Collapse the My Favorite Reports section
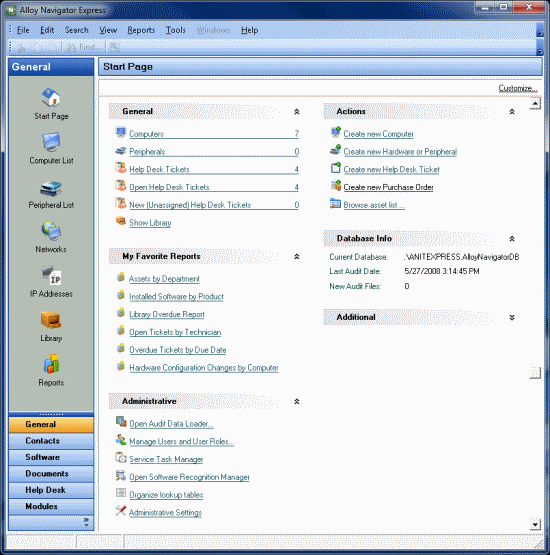550x555 pixels. point(297,257)
